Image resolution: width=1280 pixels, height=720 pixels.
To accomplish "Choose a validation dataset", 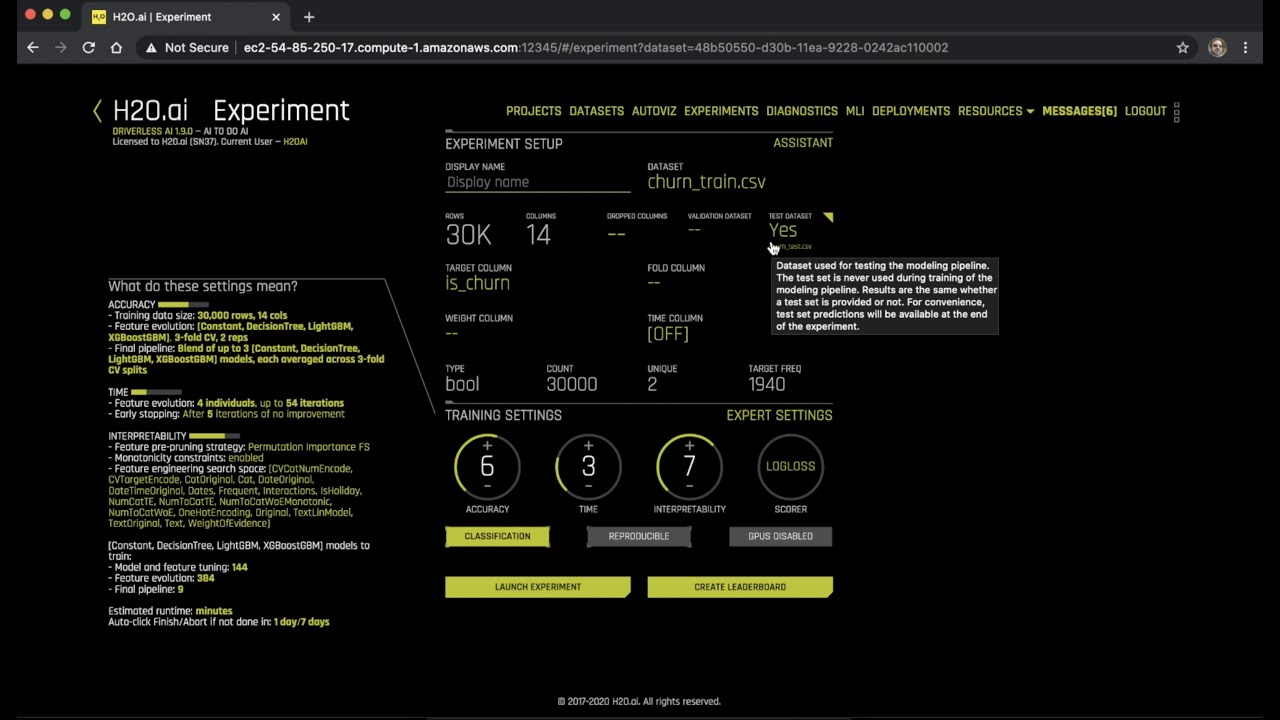I will pyautogui.click(x=694, y=230).
